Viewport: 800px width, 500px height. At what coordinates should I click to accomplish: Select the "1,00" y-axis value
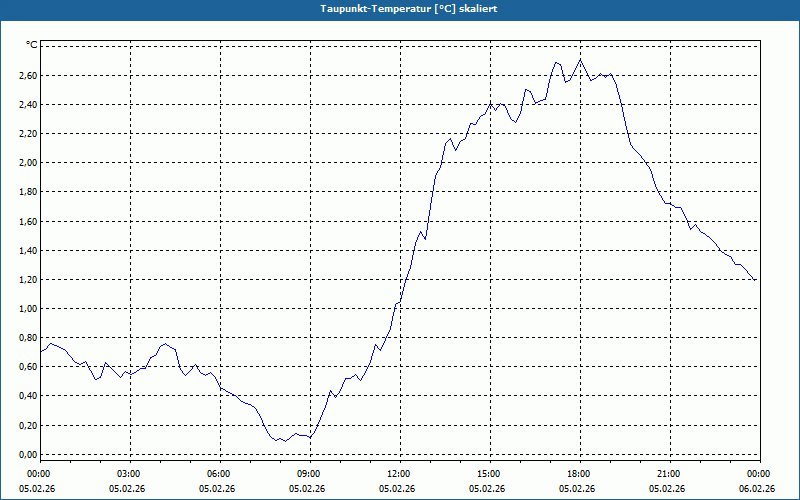(29, 309)
